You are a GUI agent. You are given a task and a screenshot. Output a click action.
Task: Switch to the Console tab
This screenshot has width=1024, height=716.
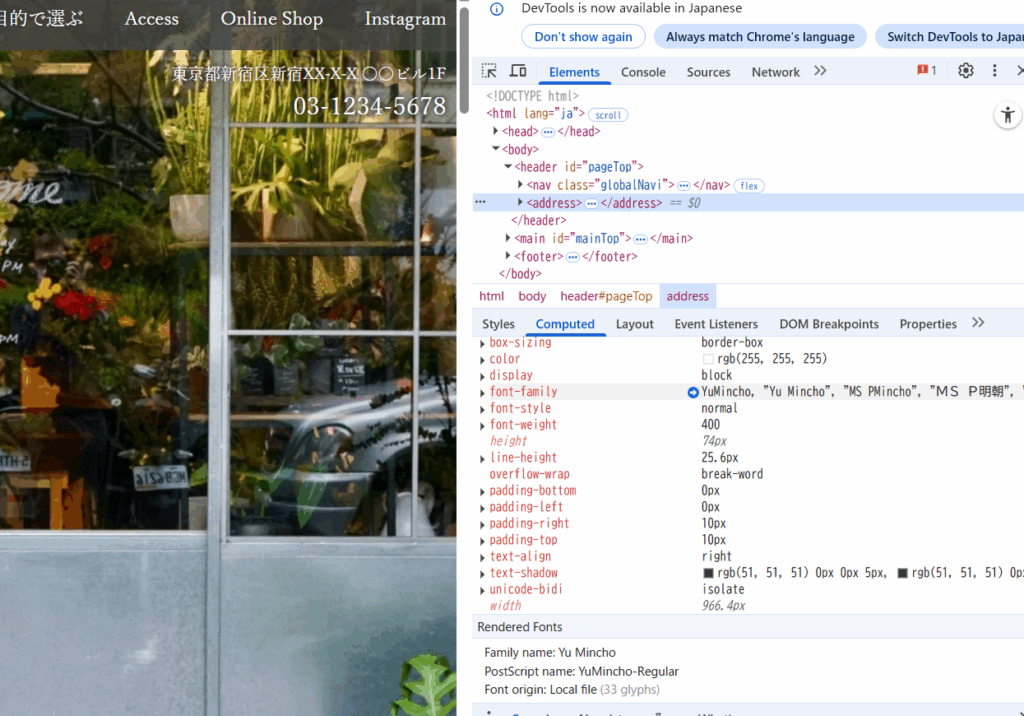(x=643, y=72)
